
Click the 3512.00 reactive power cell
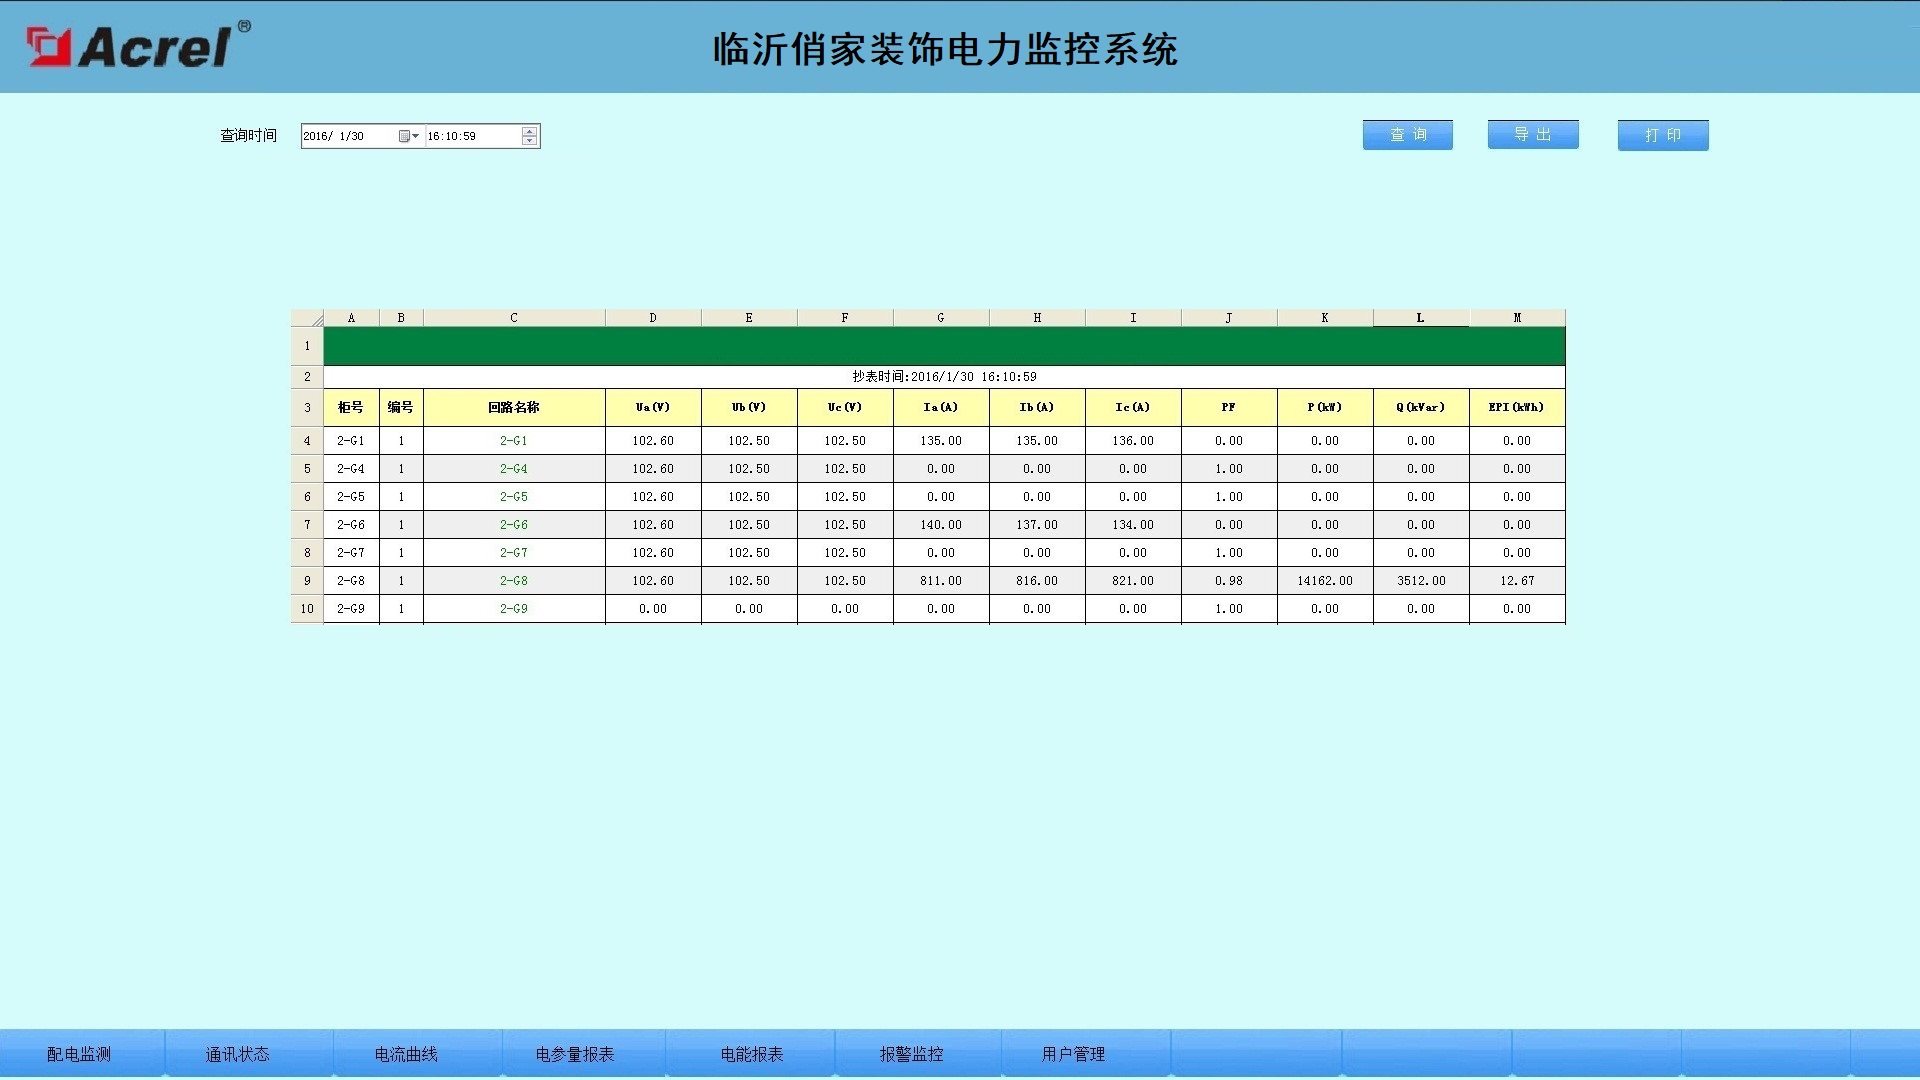[1421, 581]
